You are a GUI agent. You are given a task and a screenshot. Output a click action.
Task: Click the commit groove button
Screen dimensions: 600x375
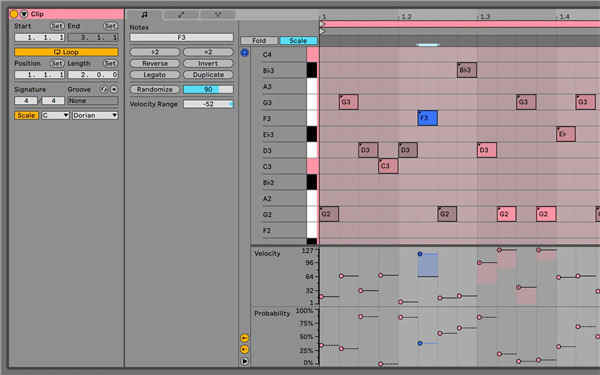coord(114,90)
